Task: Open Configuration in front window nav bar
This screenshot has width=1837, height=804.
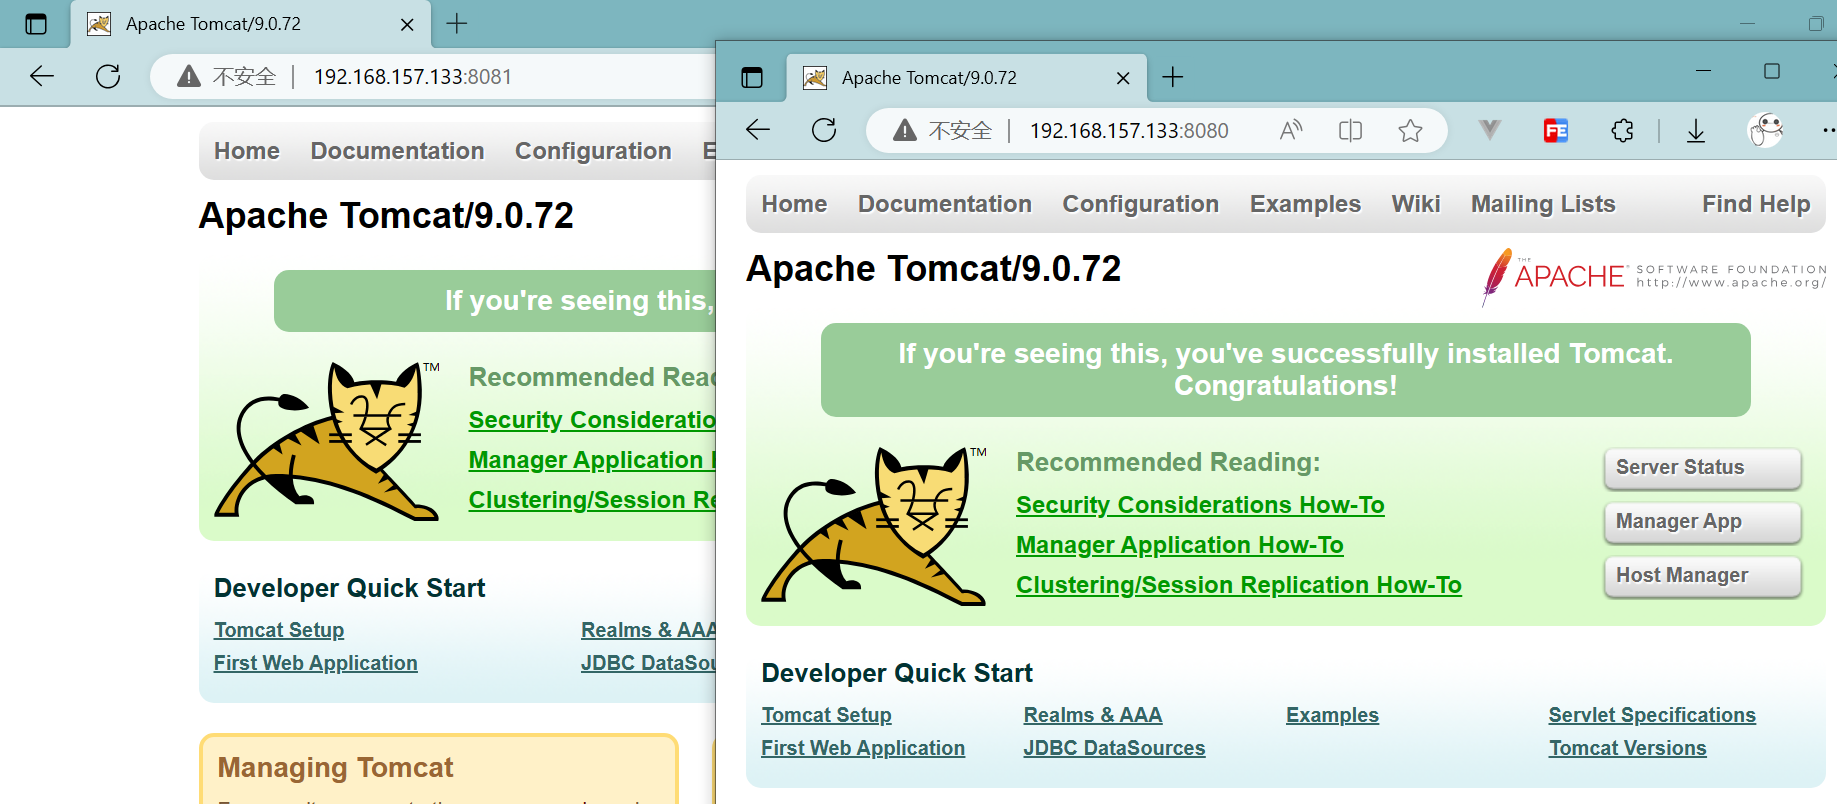Action: click(x=1141, y=204)
